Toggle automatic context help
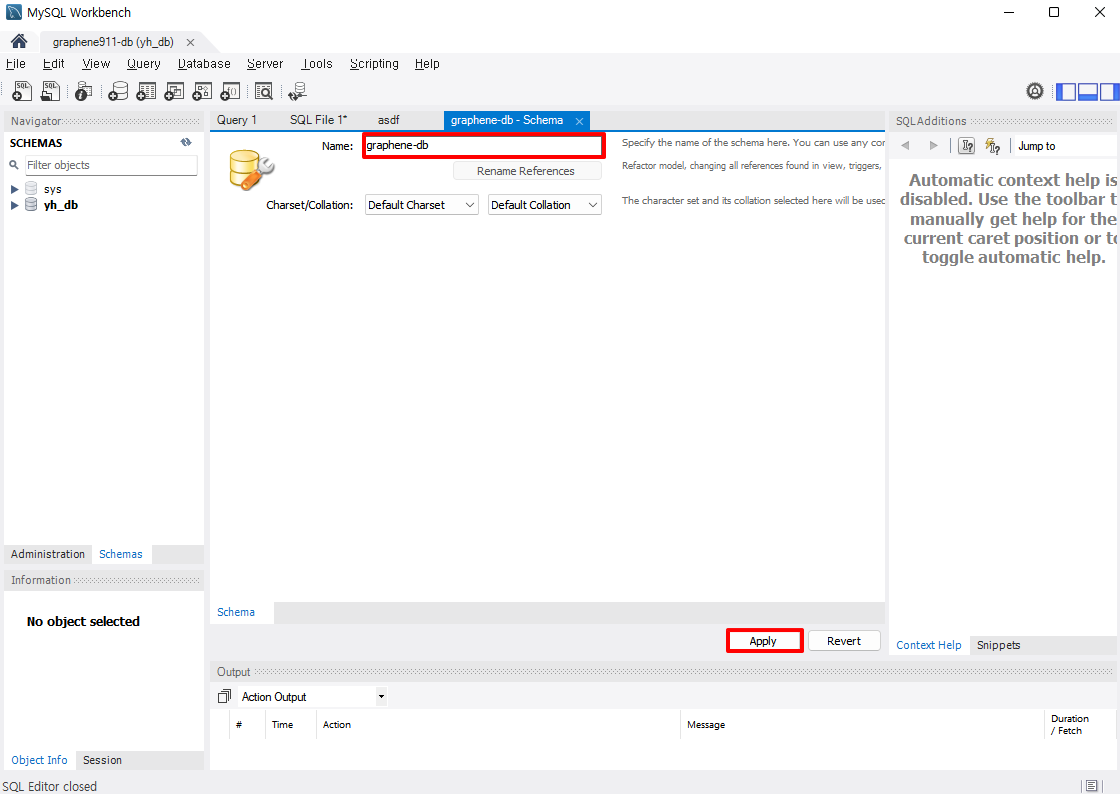The image size is (1120, 794). click(992, 146)
